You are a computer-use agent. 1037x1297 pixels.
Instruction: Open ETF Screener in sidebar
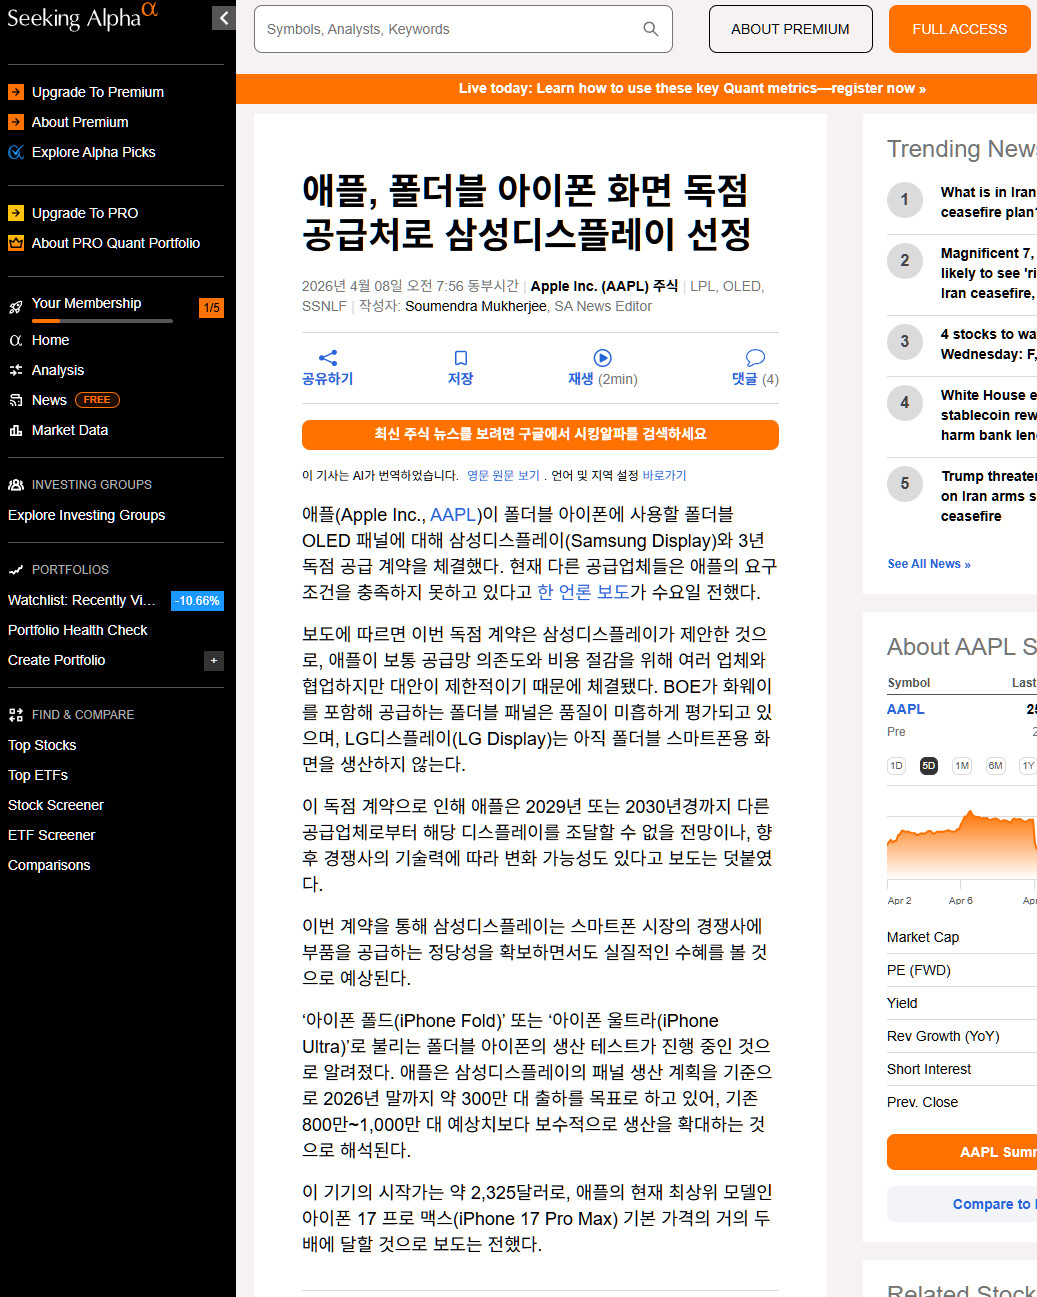click(52, 835)
